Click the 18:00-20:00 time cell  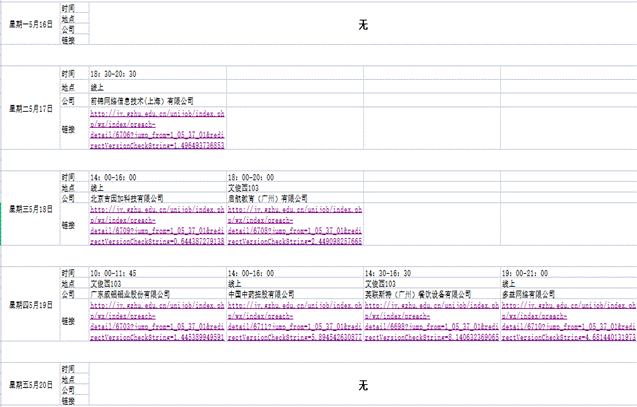(x=293, y=176)
